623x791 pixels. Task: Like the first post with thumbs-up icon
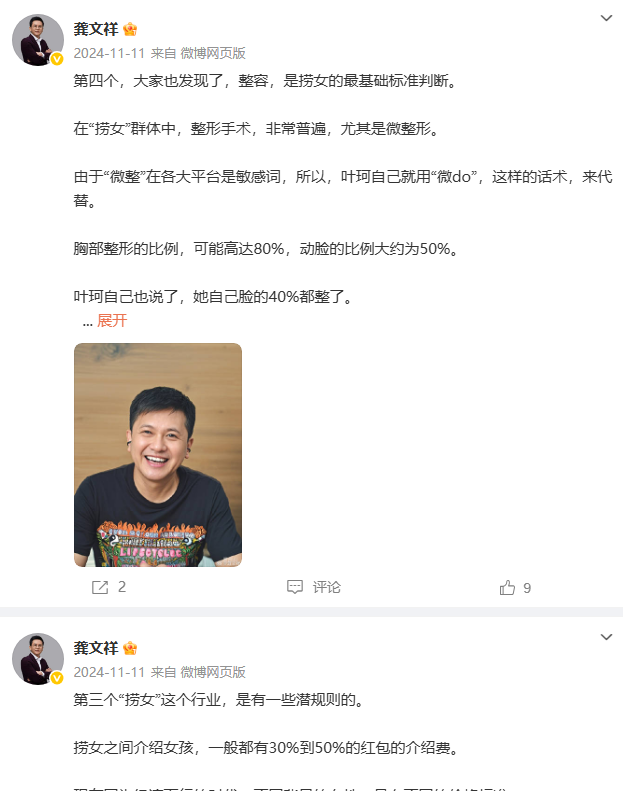pyautogui.click(x=507, y=587)
